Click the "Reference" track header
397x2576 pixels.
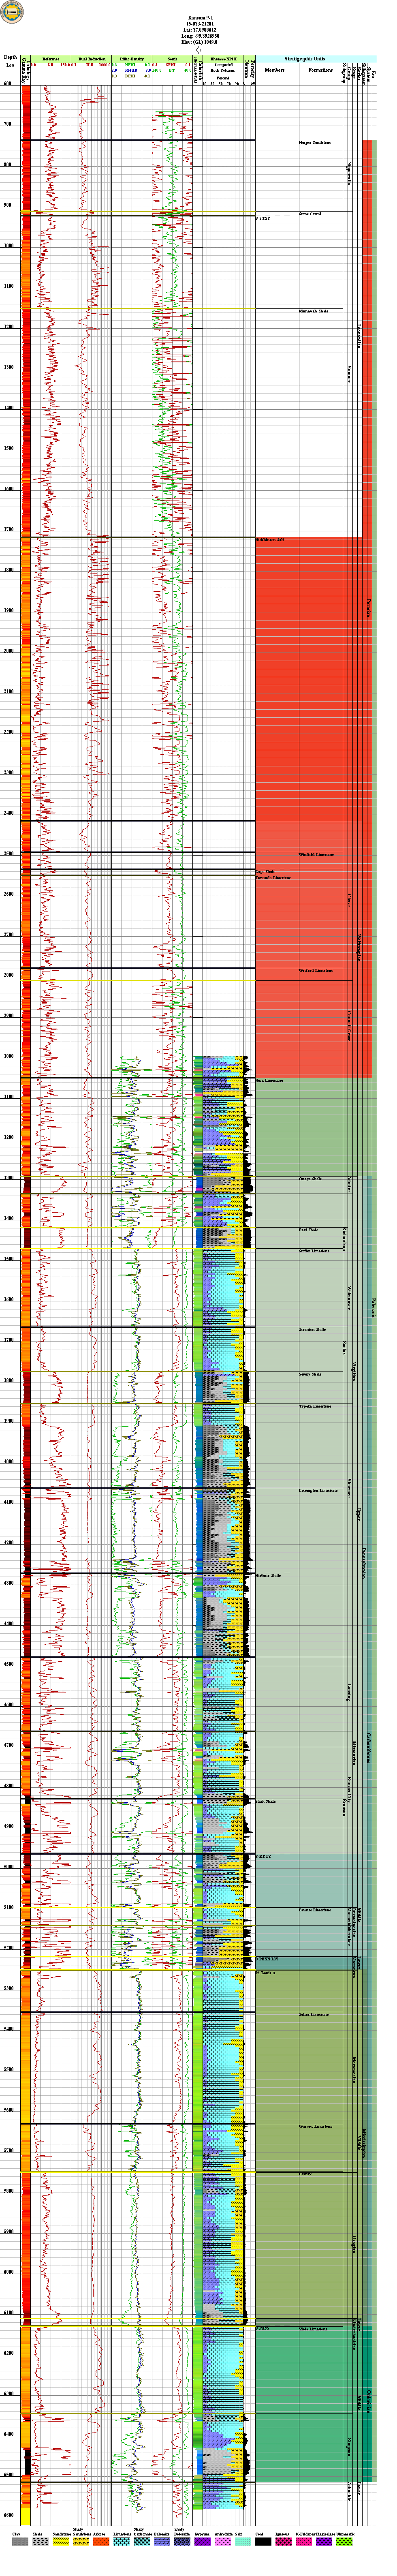pos(51,60)
